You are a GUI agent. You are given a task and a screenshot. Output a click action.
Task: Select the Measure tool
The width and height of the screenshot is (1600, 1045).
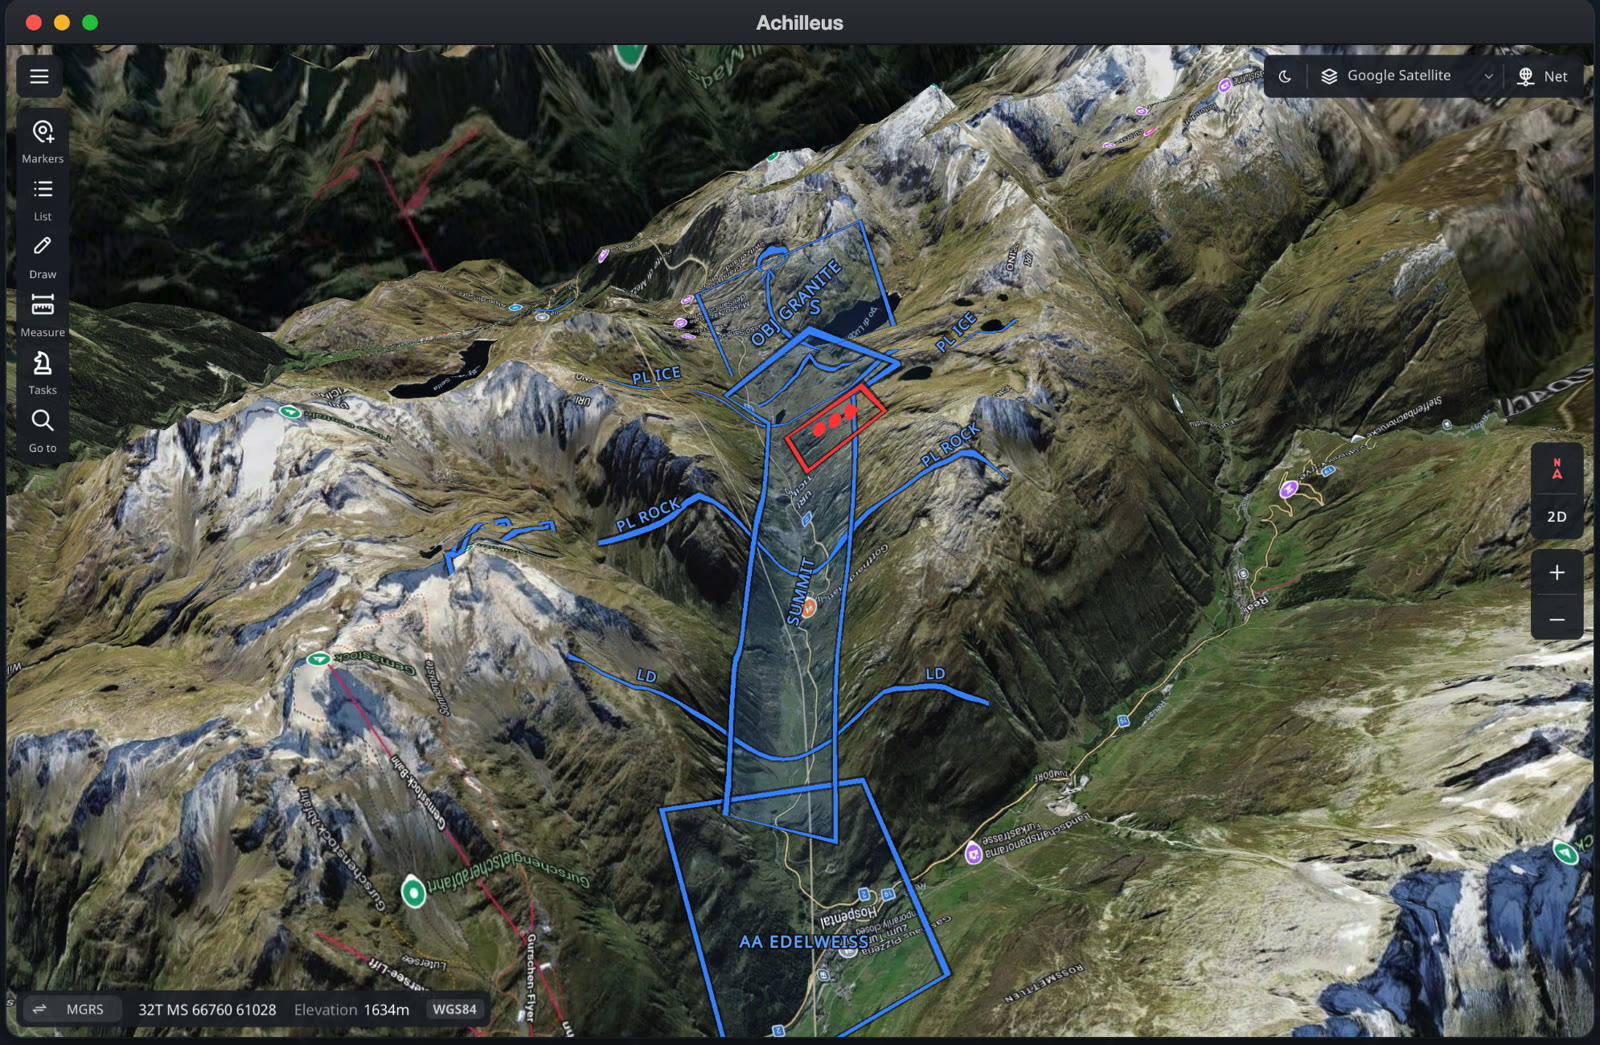click(x=42, y=315)
